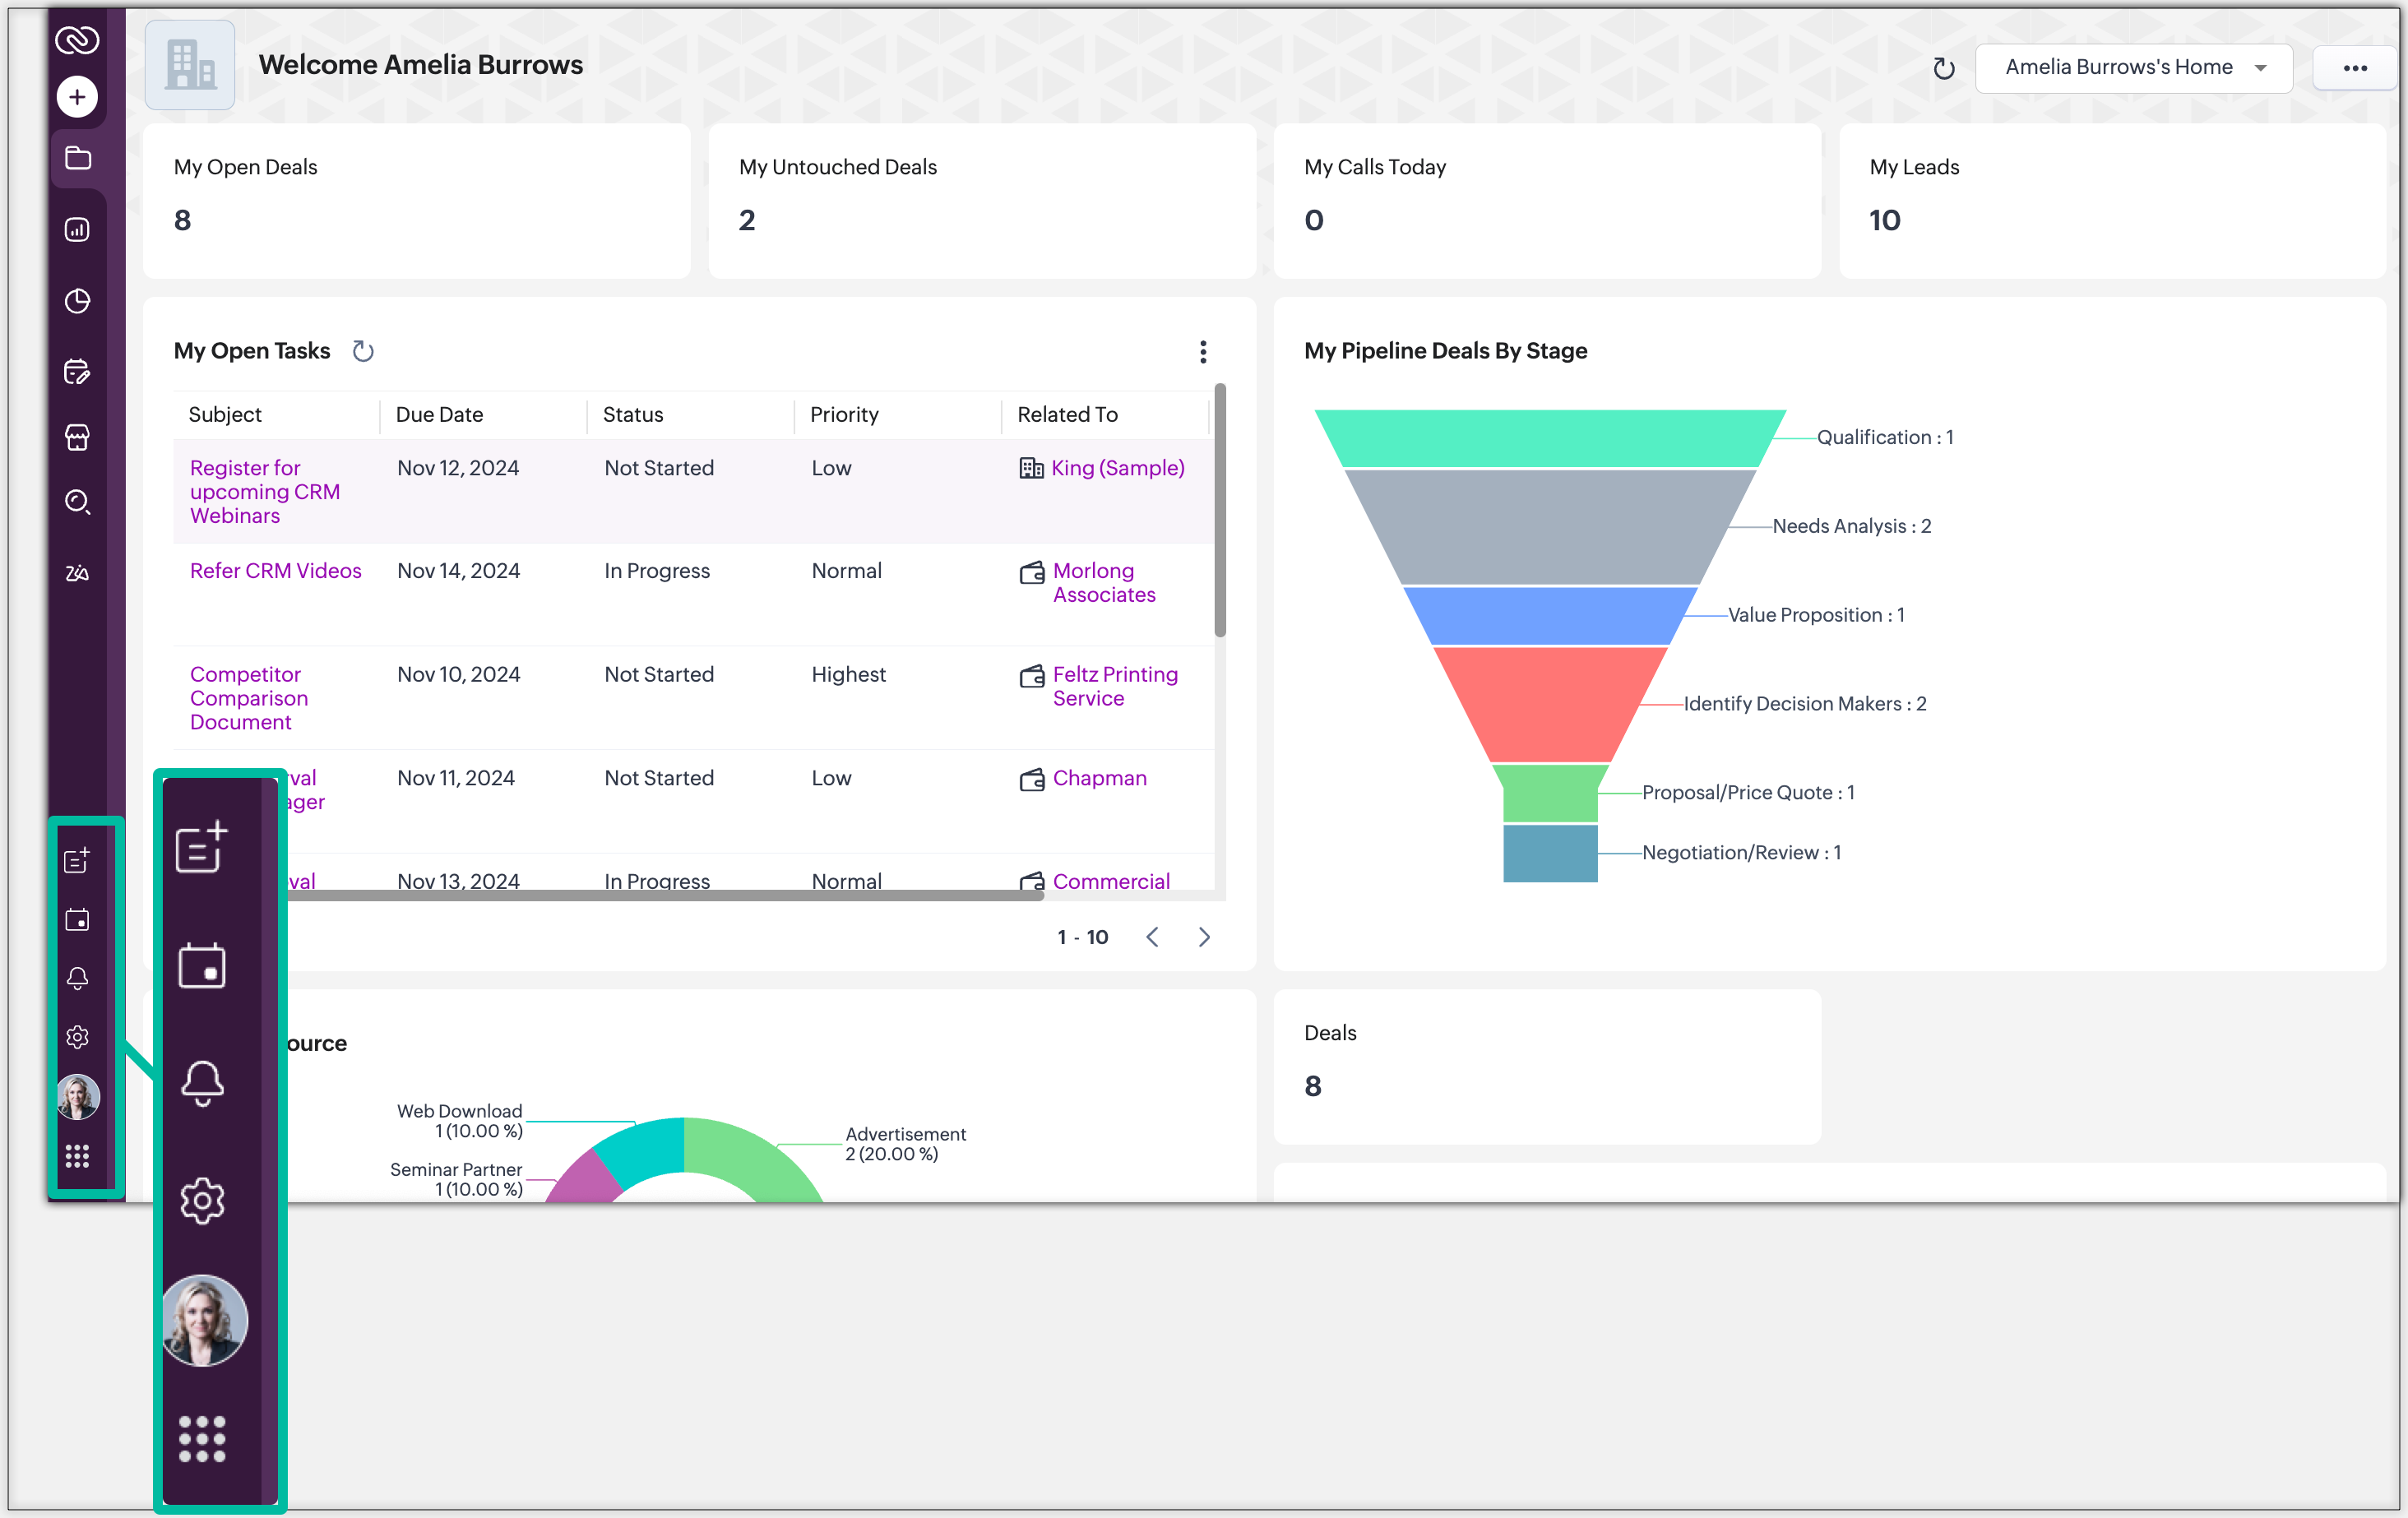Click the company building logo beside Welcome
This screenshot has height=1518, width=2408.
pyautogui.click(x=190, y=65)
